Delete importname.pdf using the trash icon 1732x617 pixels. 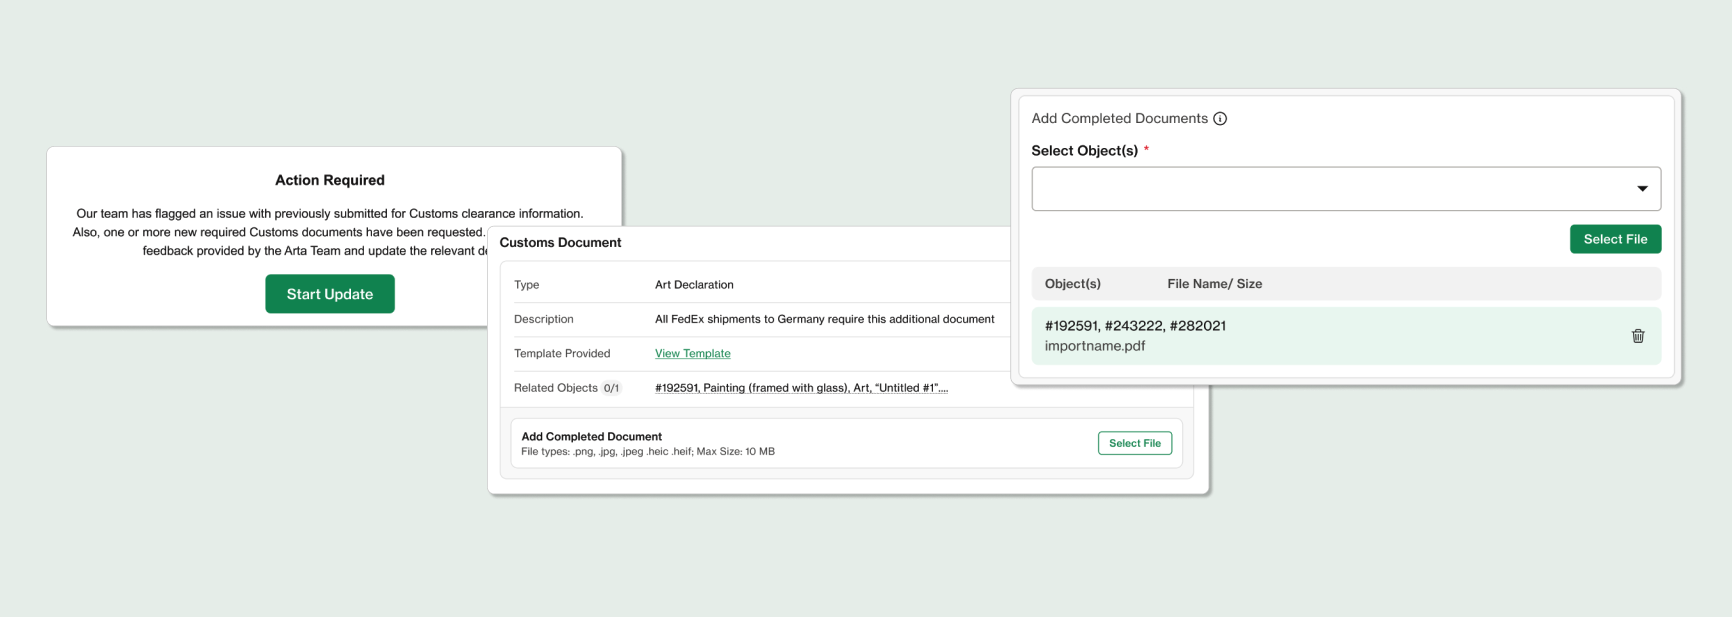(x=1637, y=336)
